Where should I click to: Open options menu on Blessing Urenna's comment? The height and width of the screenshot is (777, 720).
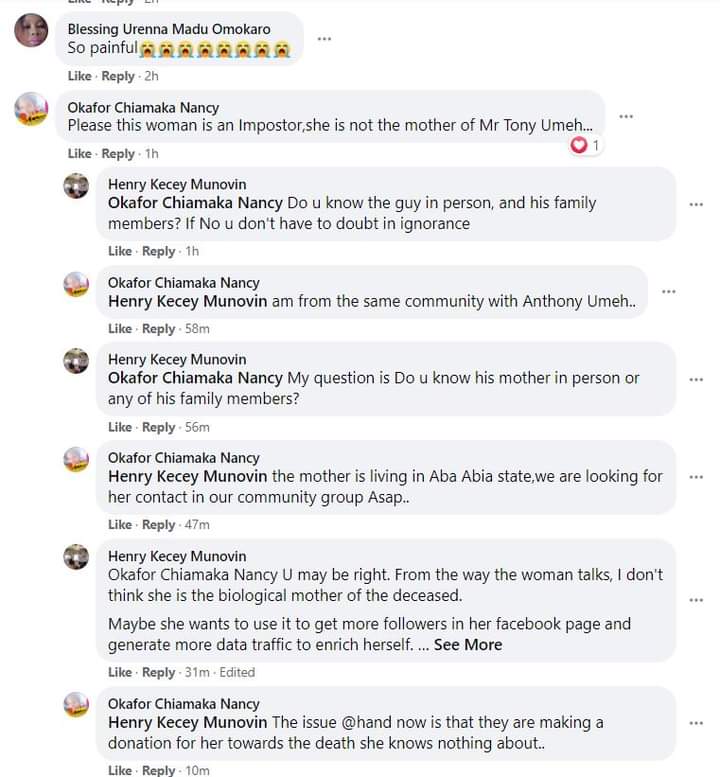point(324,39)
